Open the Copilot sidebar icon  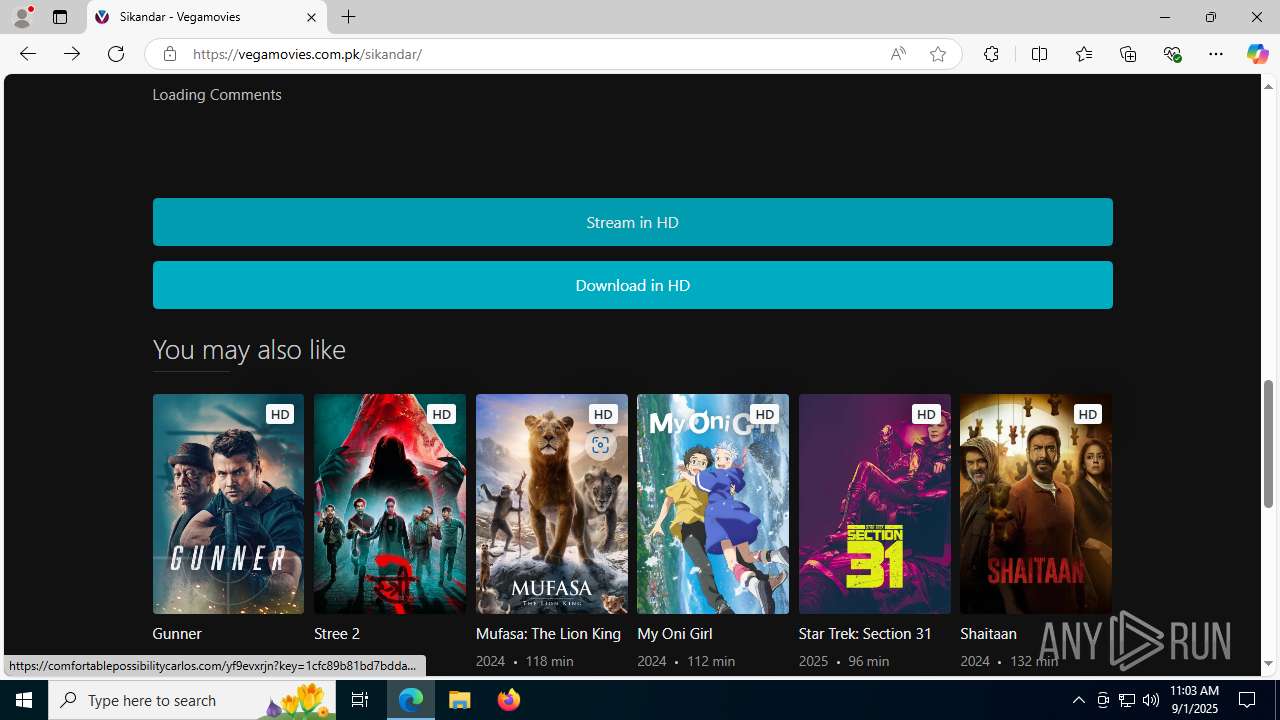1257,54
